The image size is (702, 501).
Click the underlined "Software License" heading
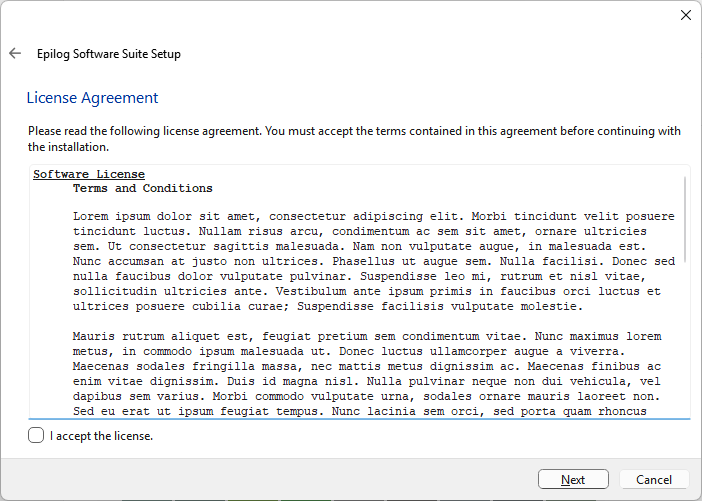(x=89, y=174)
